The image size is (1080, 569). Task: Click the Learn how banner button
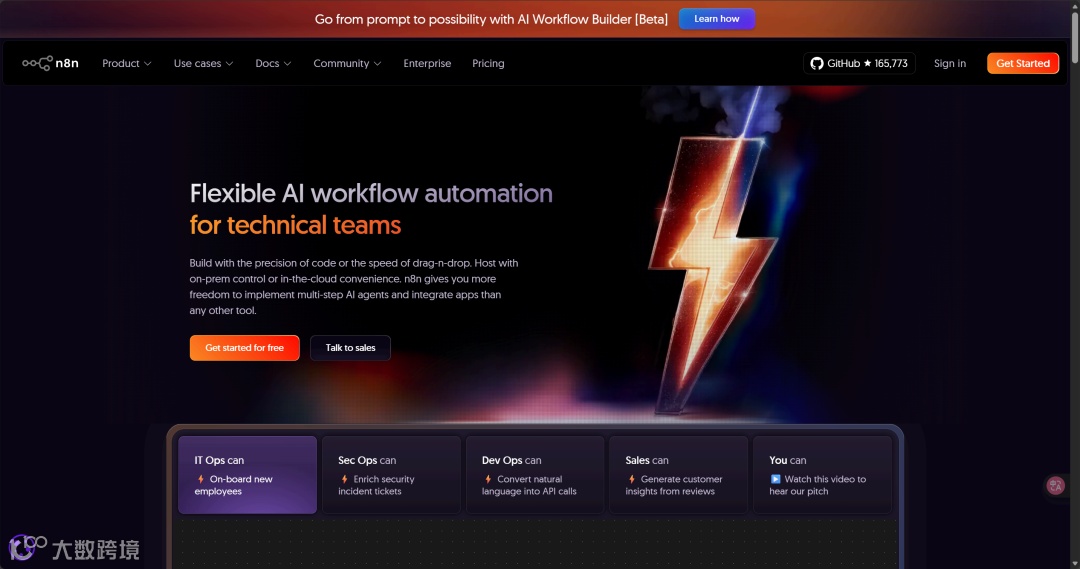click(716, 19)
